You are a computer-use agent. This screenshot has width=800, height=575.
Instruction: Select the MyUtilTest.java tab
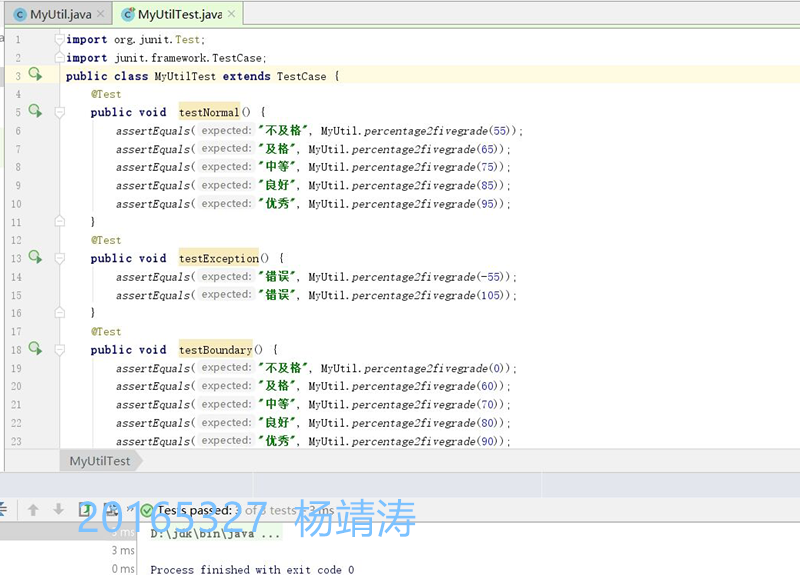(180, 14)
